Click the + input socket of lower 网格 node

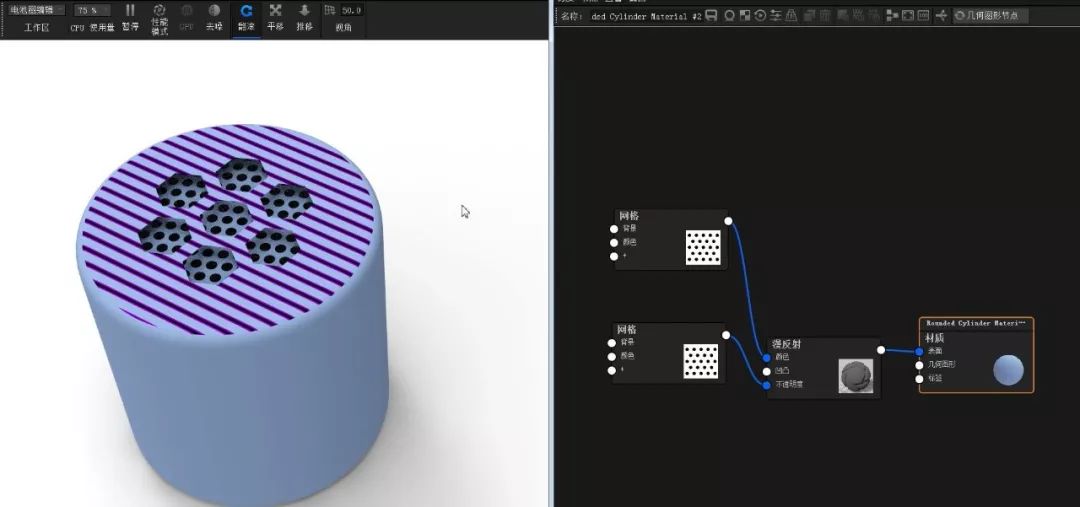(612, 371)
